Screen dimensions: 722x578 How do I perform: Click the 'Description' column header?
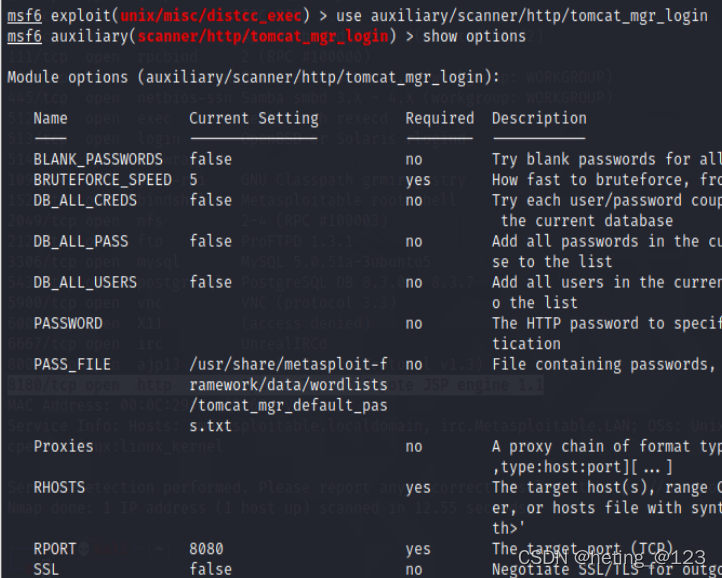click(539, 118)
